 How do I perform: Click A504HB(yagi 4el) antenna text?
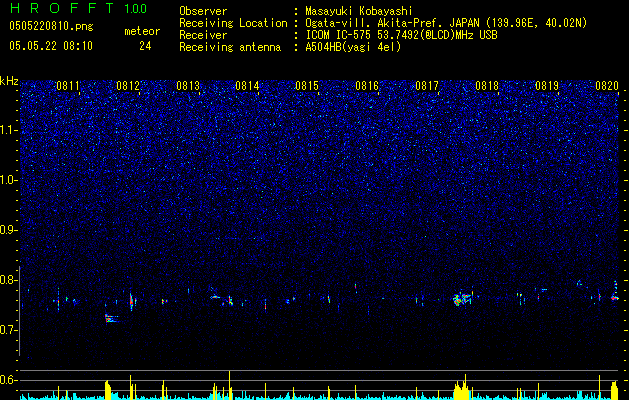click(x=353, y=47)
